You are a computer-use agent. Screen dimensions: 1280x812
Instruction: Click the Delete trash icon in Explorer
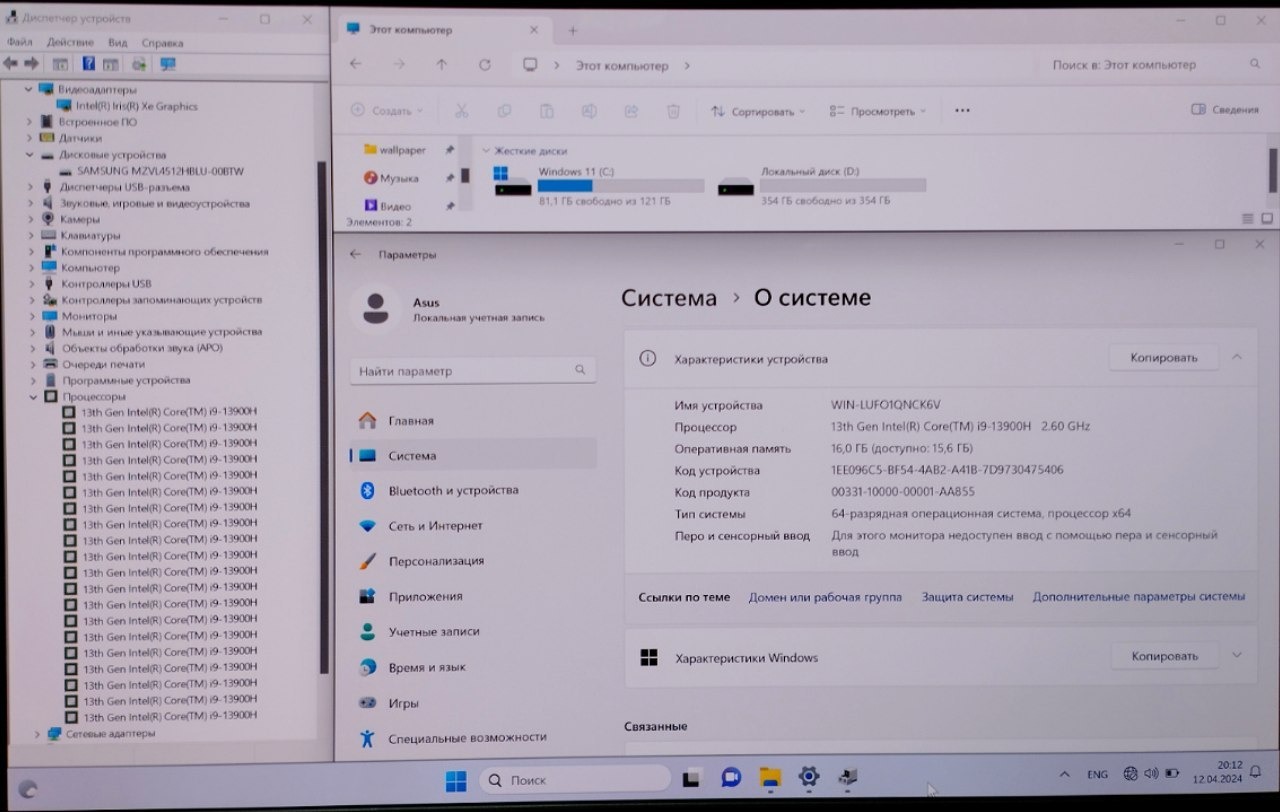tap(674, 111)
